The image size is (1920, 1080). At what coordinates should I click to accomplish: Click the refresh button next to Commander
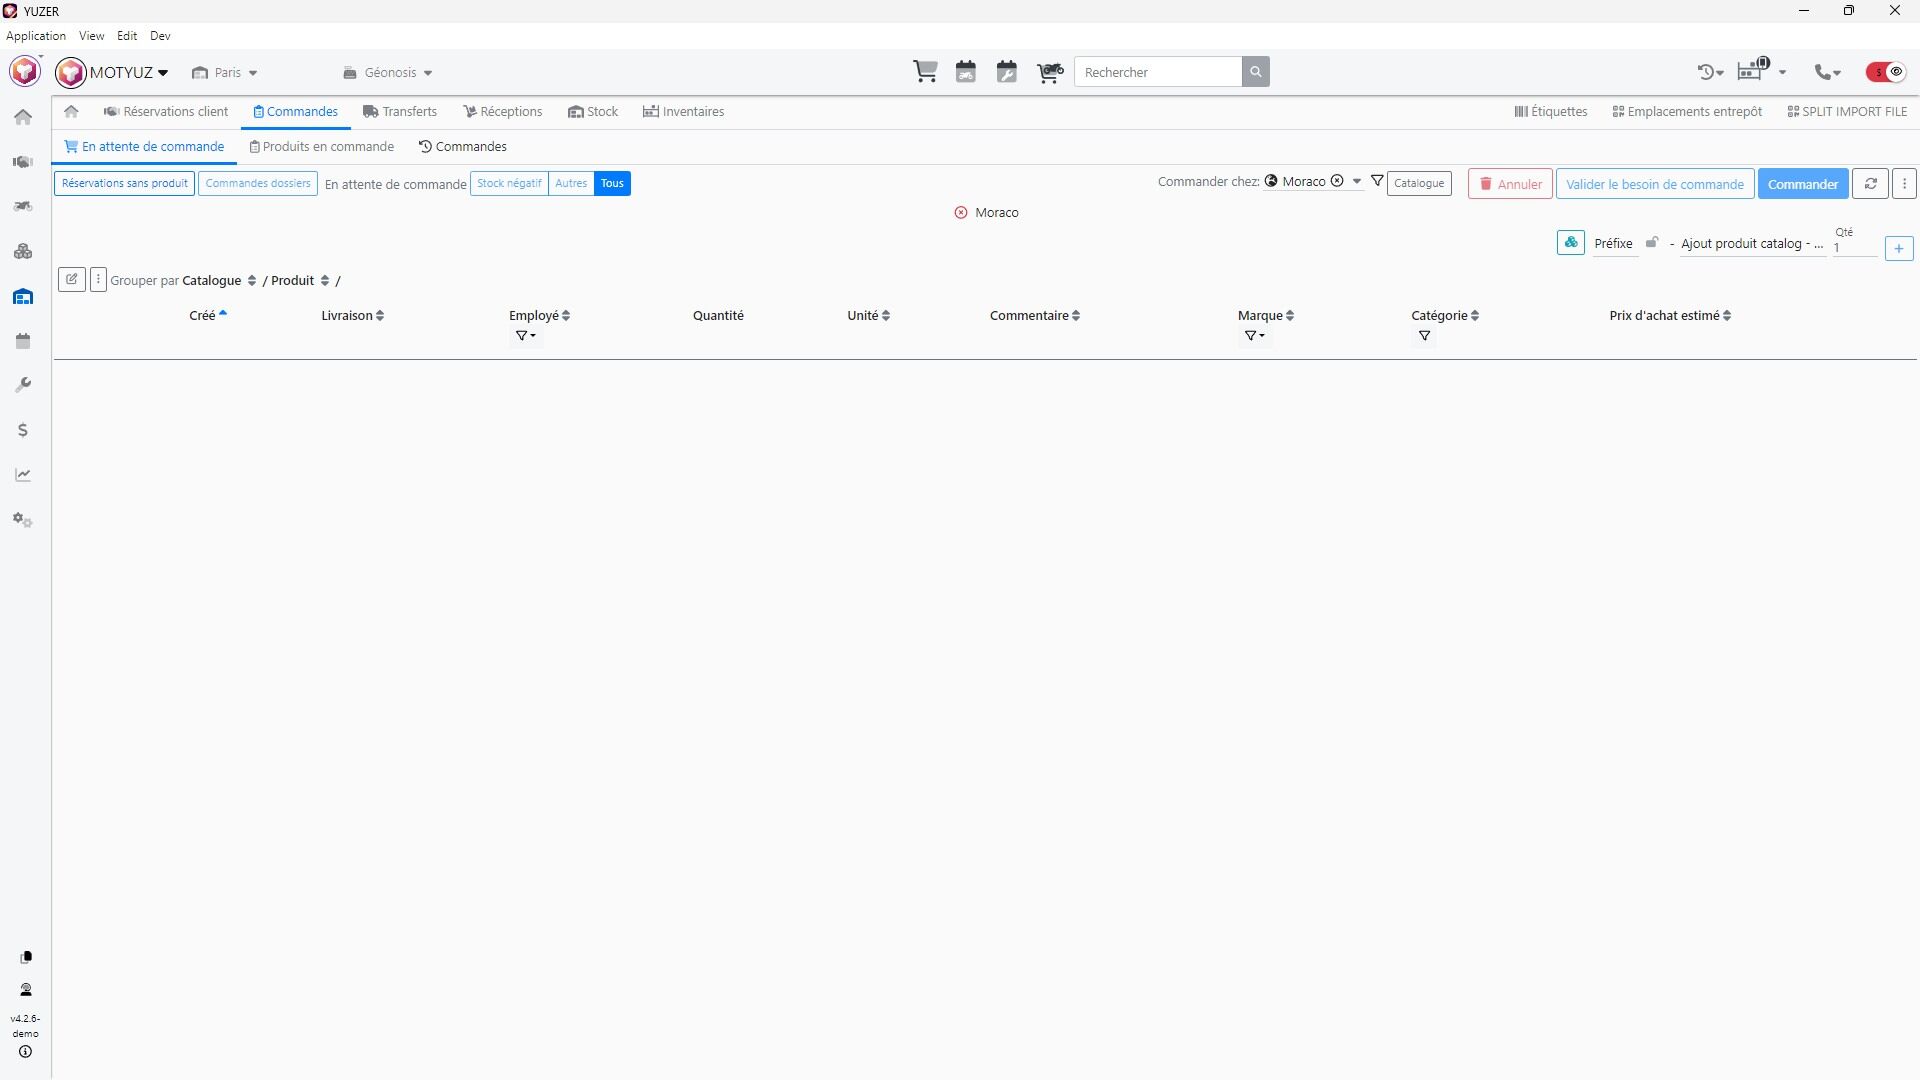pos(1870,184)
